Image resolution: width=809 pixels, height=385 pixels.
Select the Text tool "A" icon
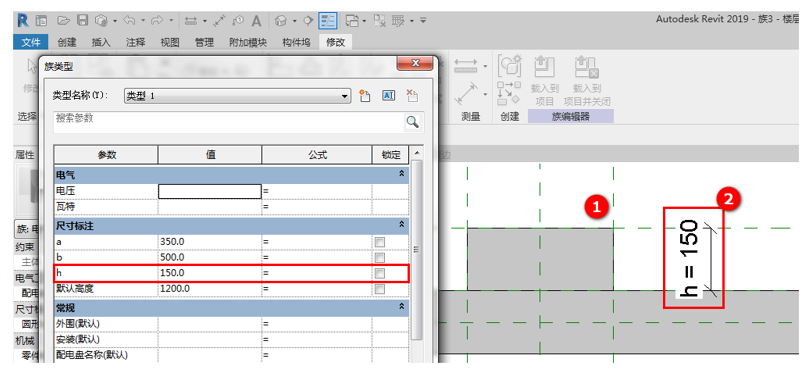256,21
